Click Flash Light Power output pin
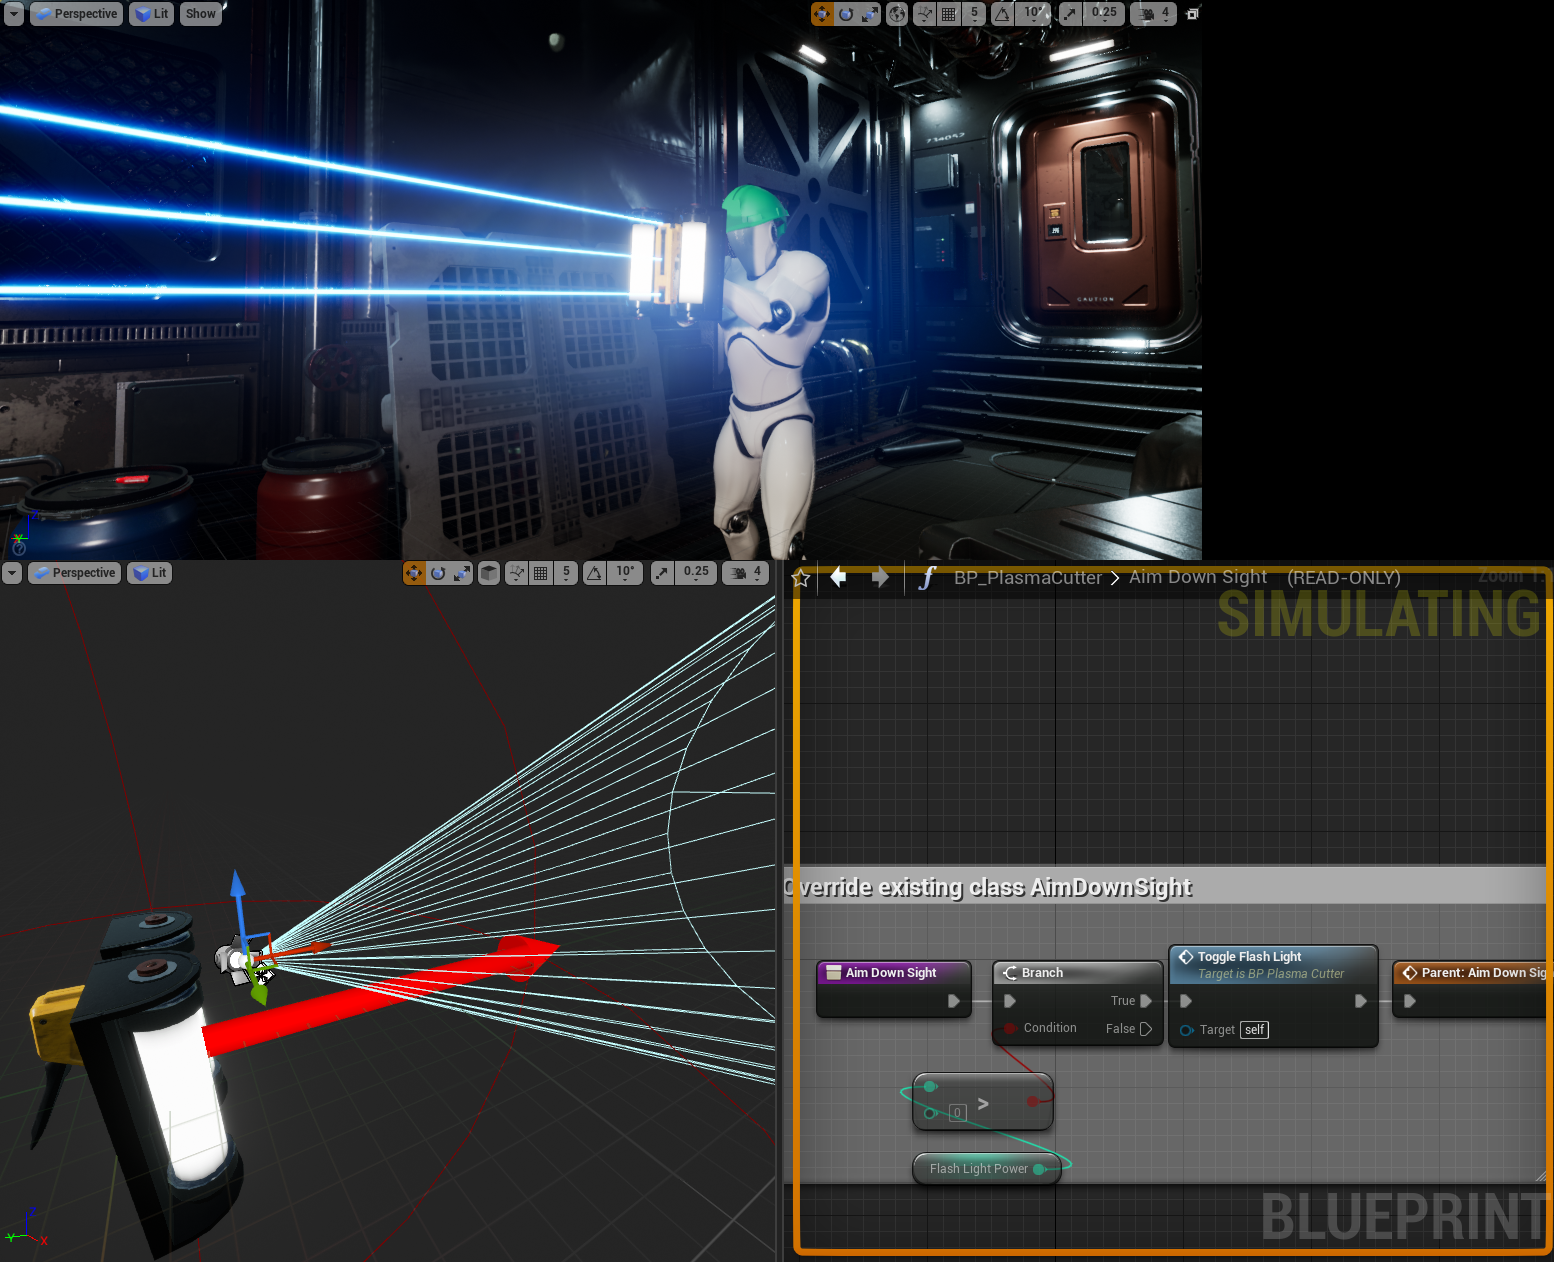 pyautogui.click(x=1039, y=1169)
